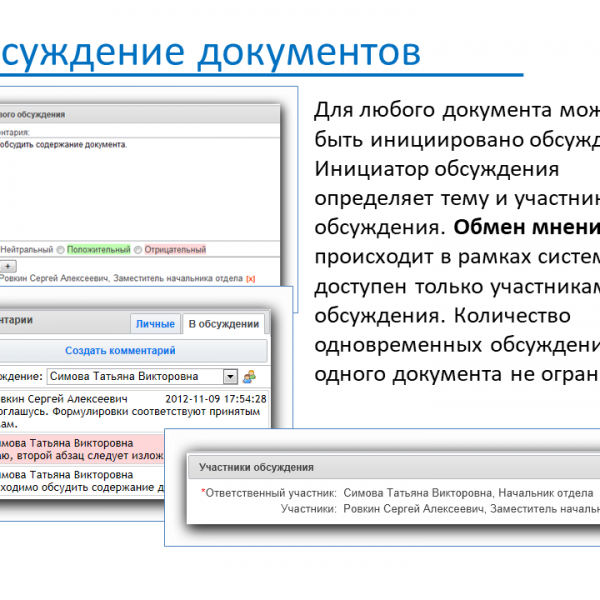The height and width of the screenshot is (600, 600).
Task: Click the new discussion dialog header bar
Action: (140, 114)
